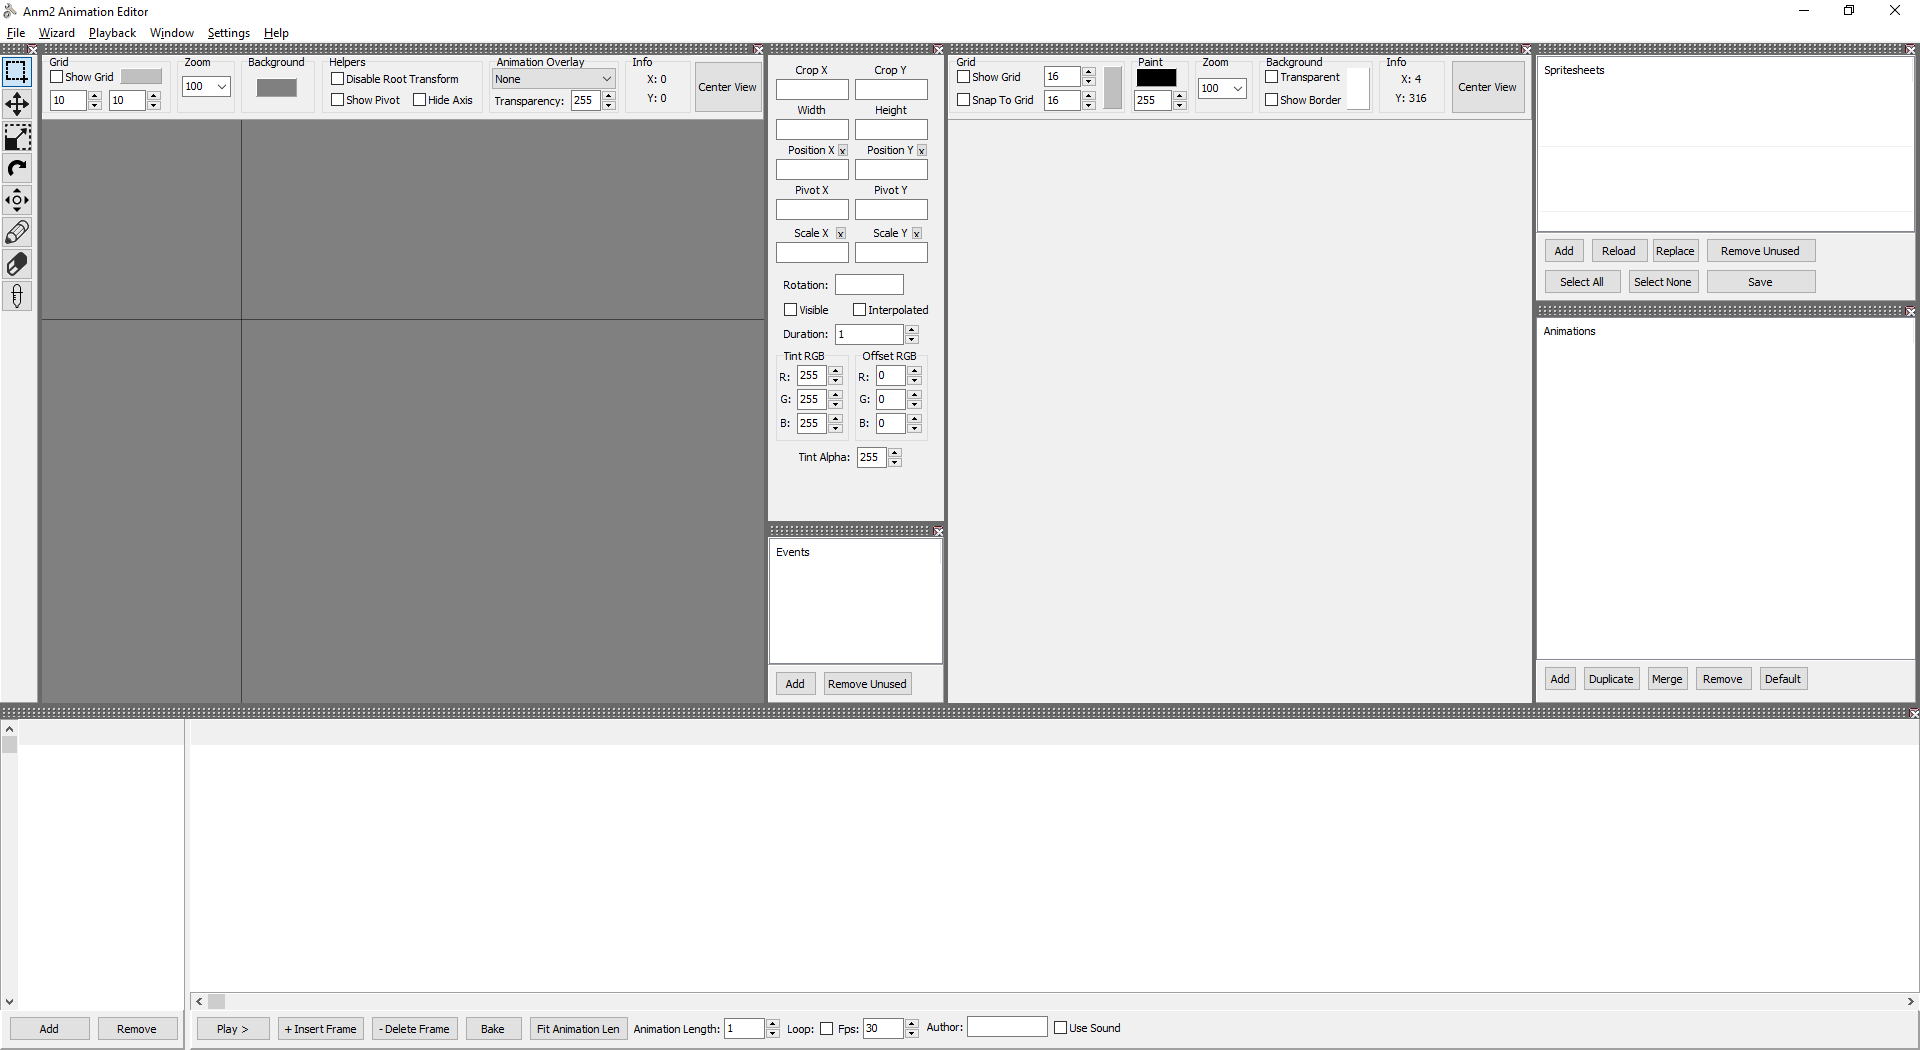Check Disable Root Transform
1920x1050 pixels.
pyautogui.click(x=338, y=79)
